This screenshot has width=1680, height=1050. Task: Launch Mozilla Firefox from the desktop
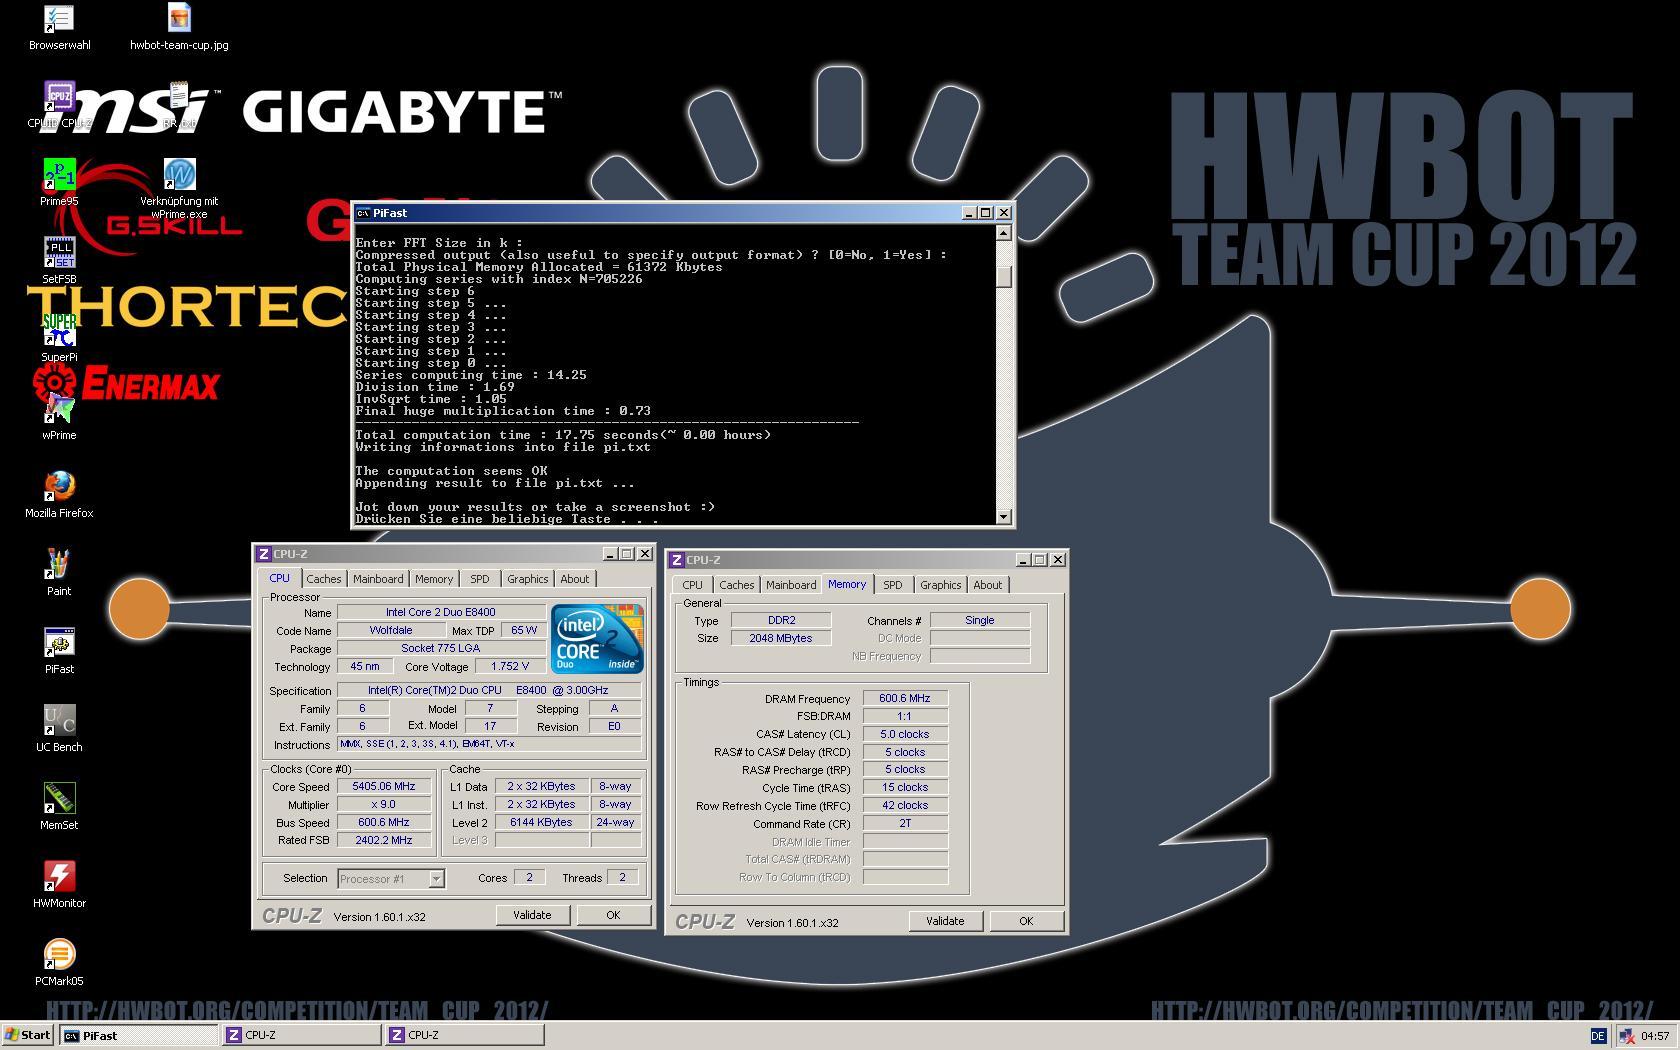[59, 495]
